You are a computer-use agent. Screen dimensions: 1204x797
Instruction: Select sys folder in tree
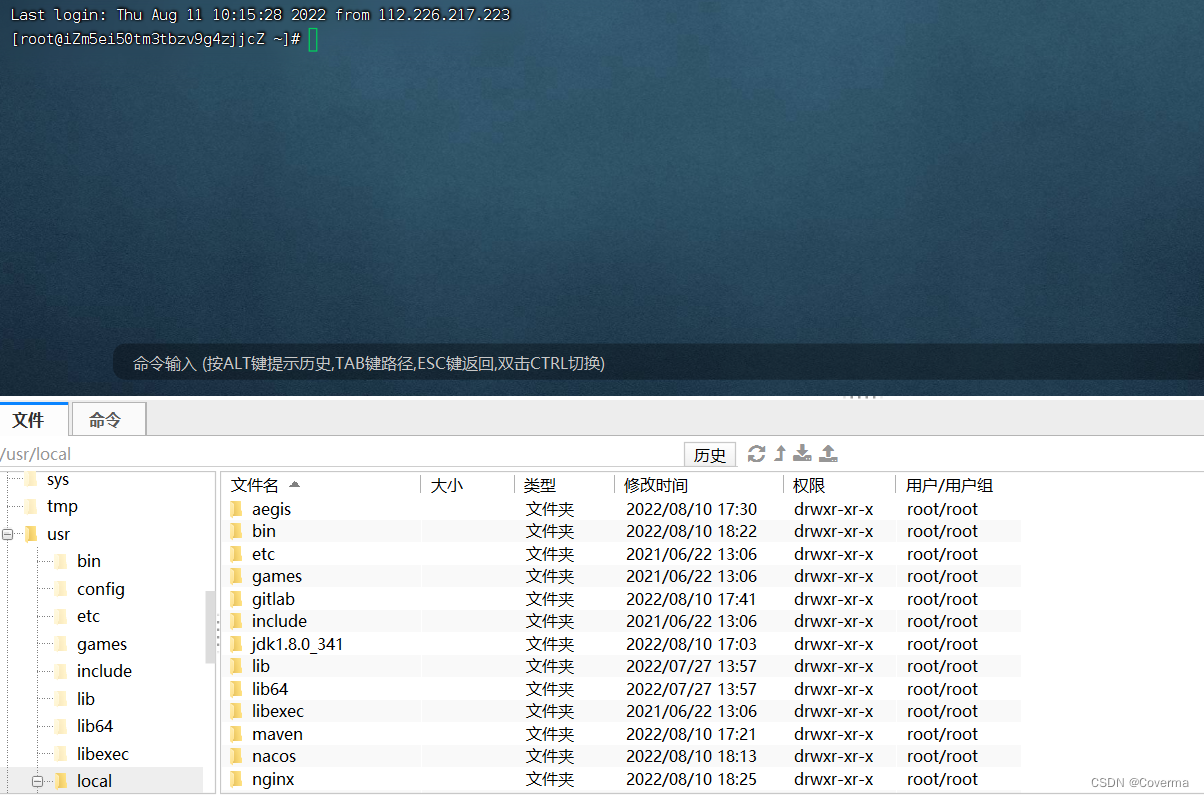click(x=58, y=480)
